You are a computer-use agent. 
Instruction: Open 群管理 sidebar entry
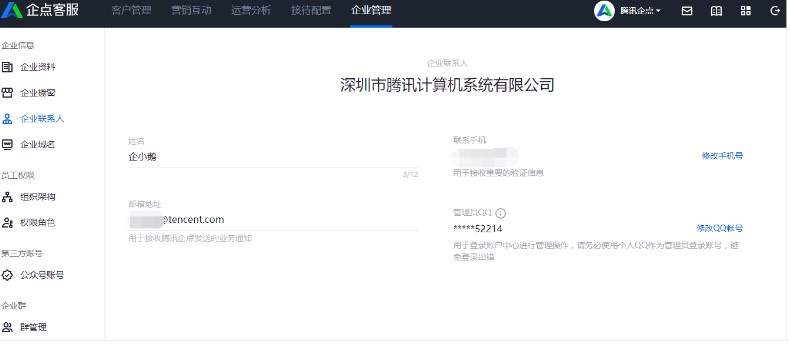tap(33, 327)
